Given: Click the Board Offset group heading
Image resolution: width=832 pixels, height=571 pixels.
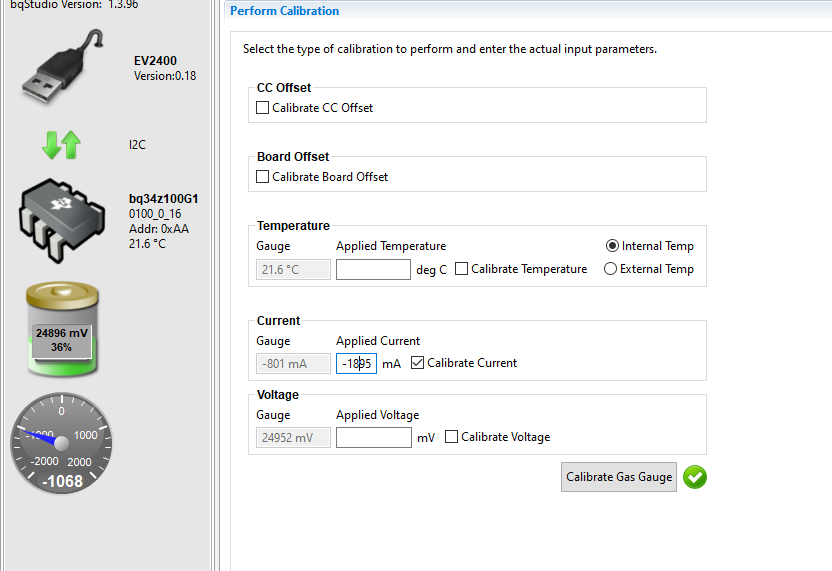Looking at the screenshot, I should [x=293, y=157].
